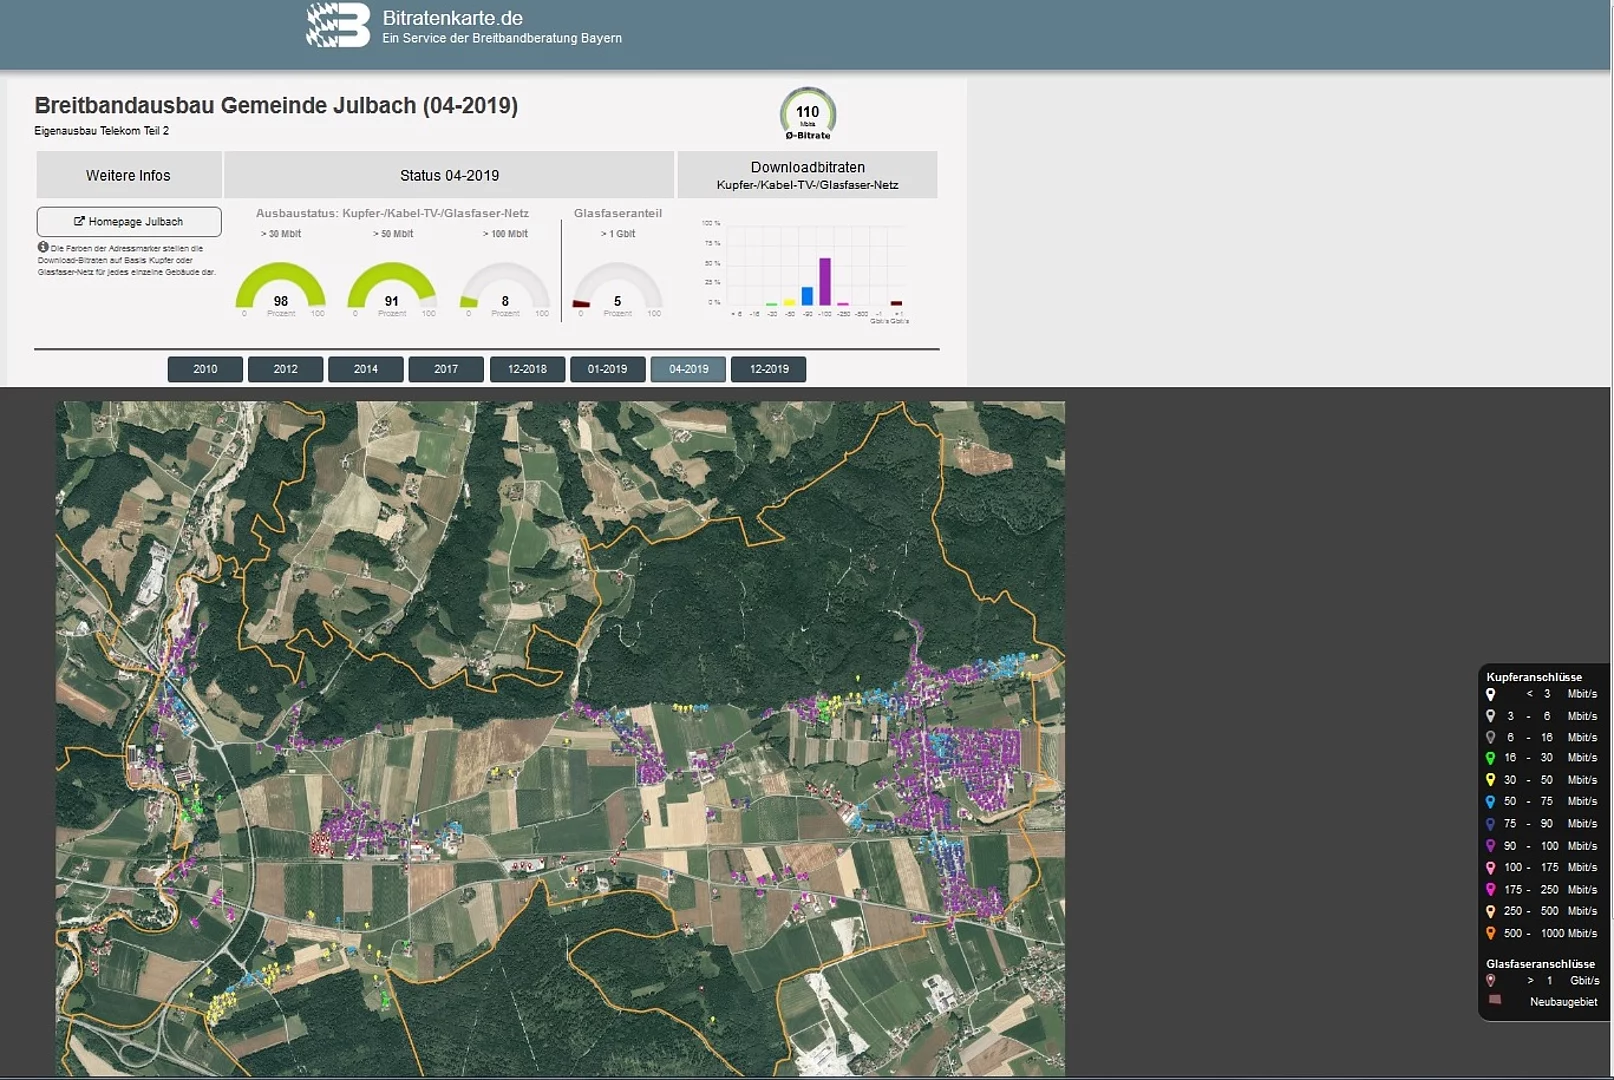
Task: Click the Neubaugebiet legend swatch
Action: tap(1495, 1000)
